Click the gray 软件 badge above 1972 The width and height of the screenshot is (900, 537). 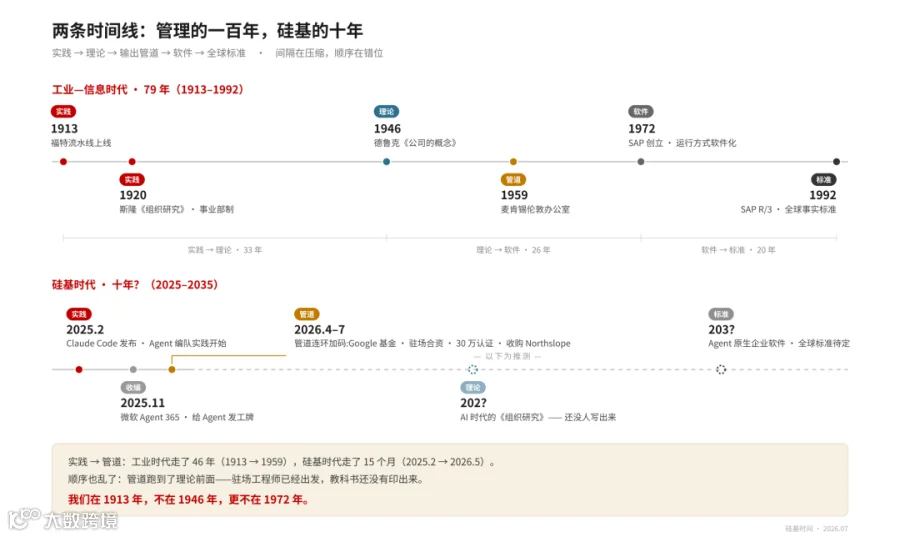click(641, 111)
